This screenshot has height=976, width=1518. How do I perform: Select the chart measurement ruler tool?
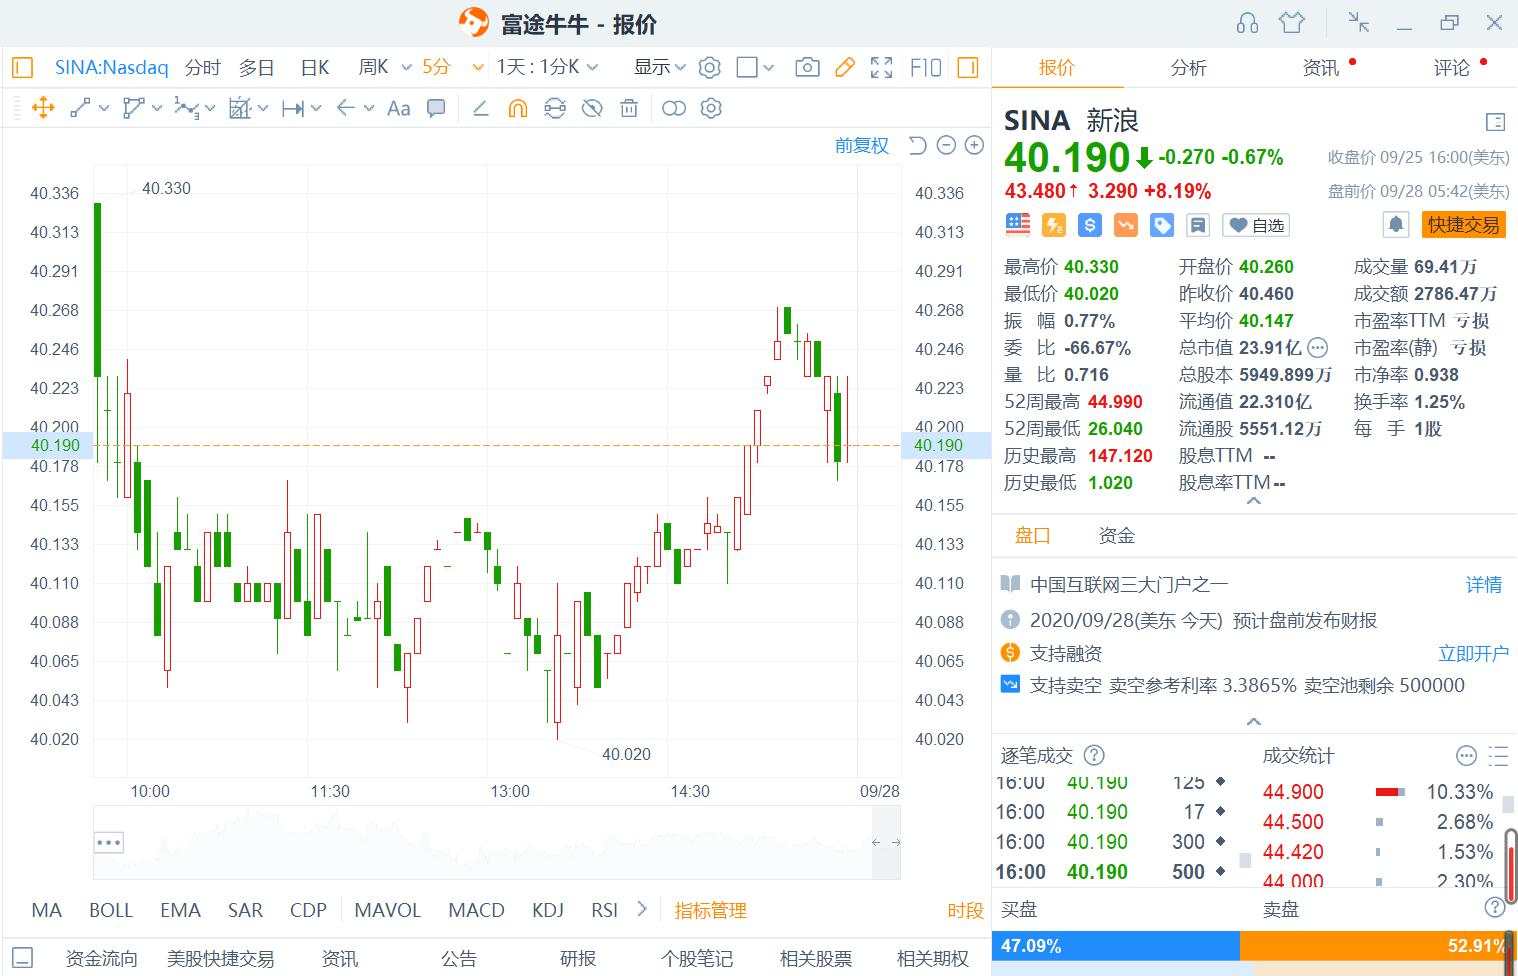coord(239,108)
